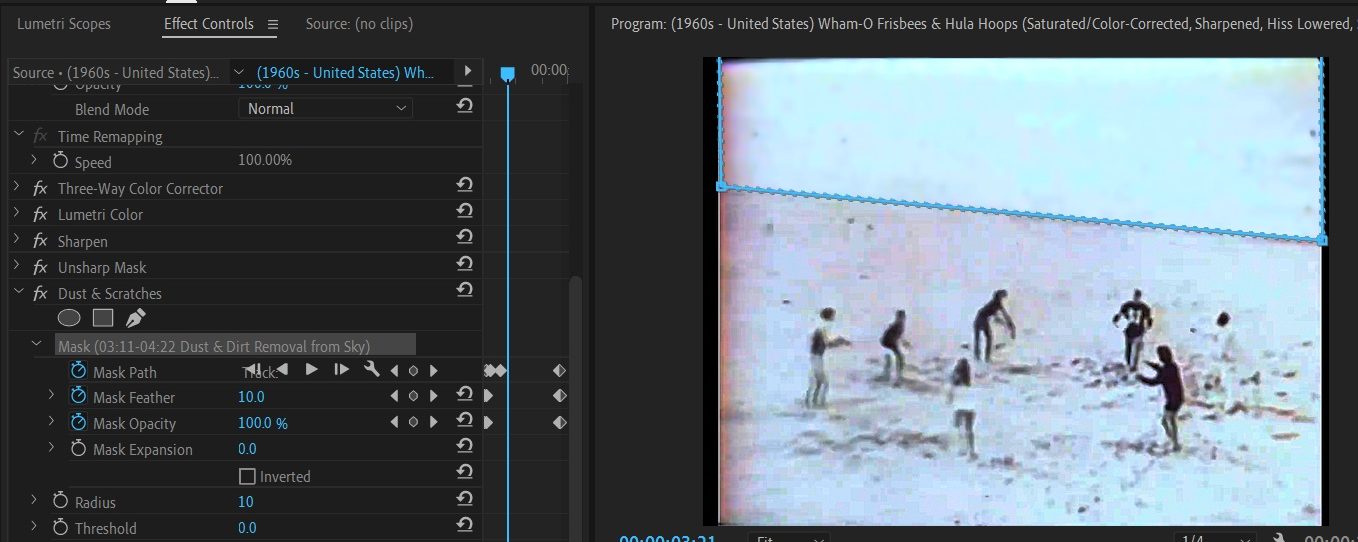This screenshot has height=542, width=1358.
Task: Click the Radius value 10
Action: pyautogui.click(x=245, y=501)
